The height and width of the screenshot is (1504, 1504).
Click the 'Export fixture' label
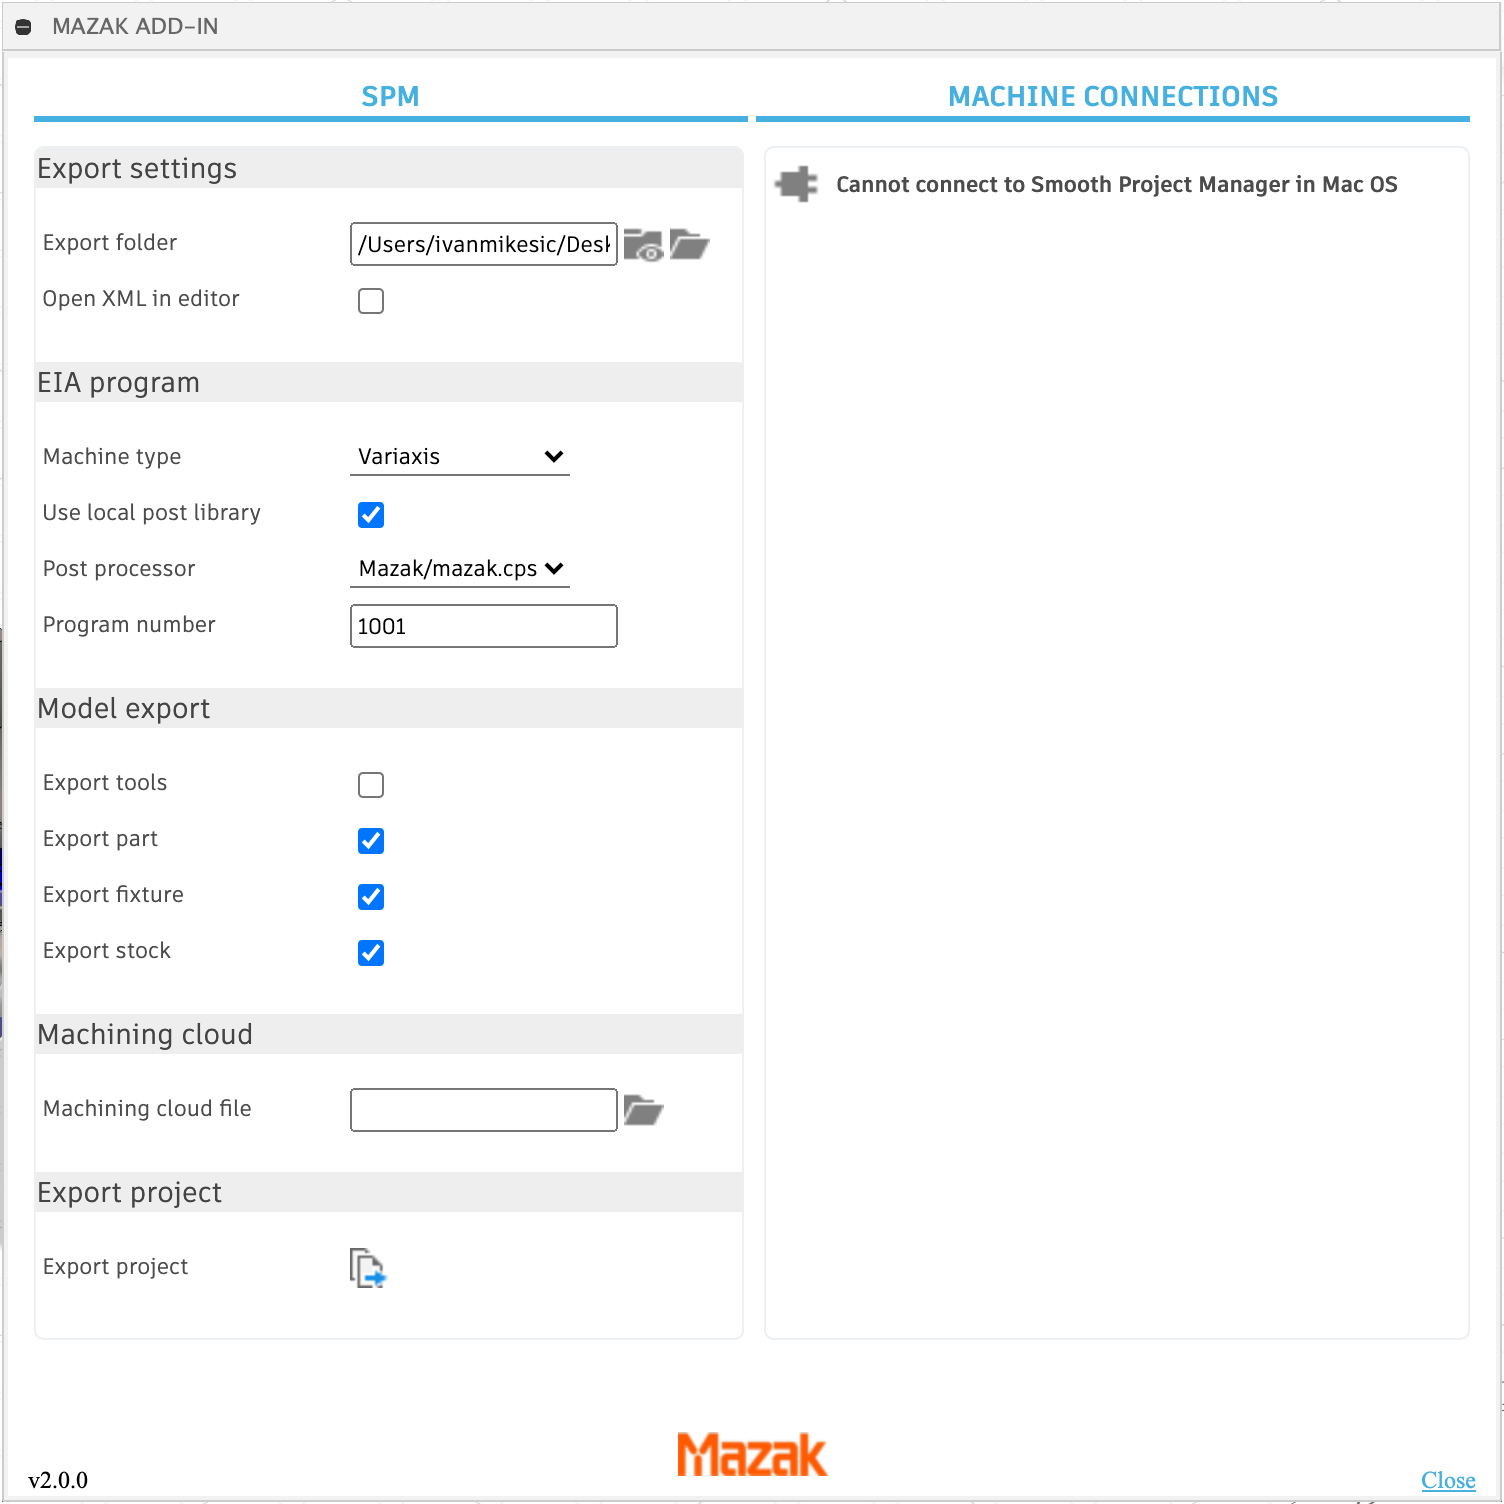click(113, 895)
